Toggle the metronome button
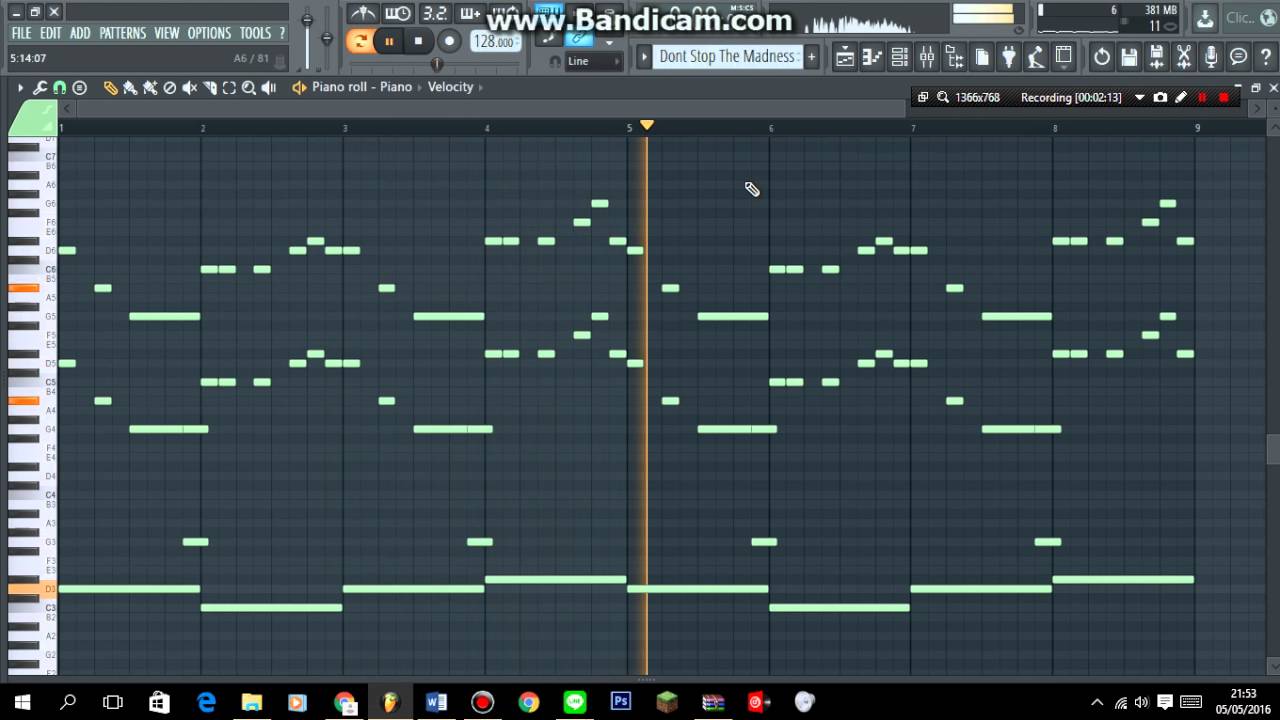 pyautogui.click(x=363, y=13)
